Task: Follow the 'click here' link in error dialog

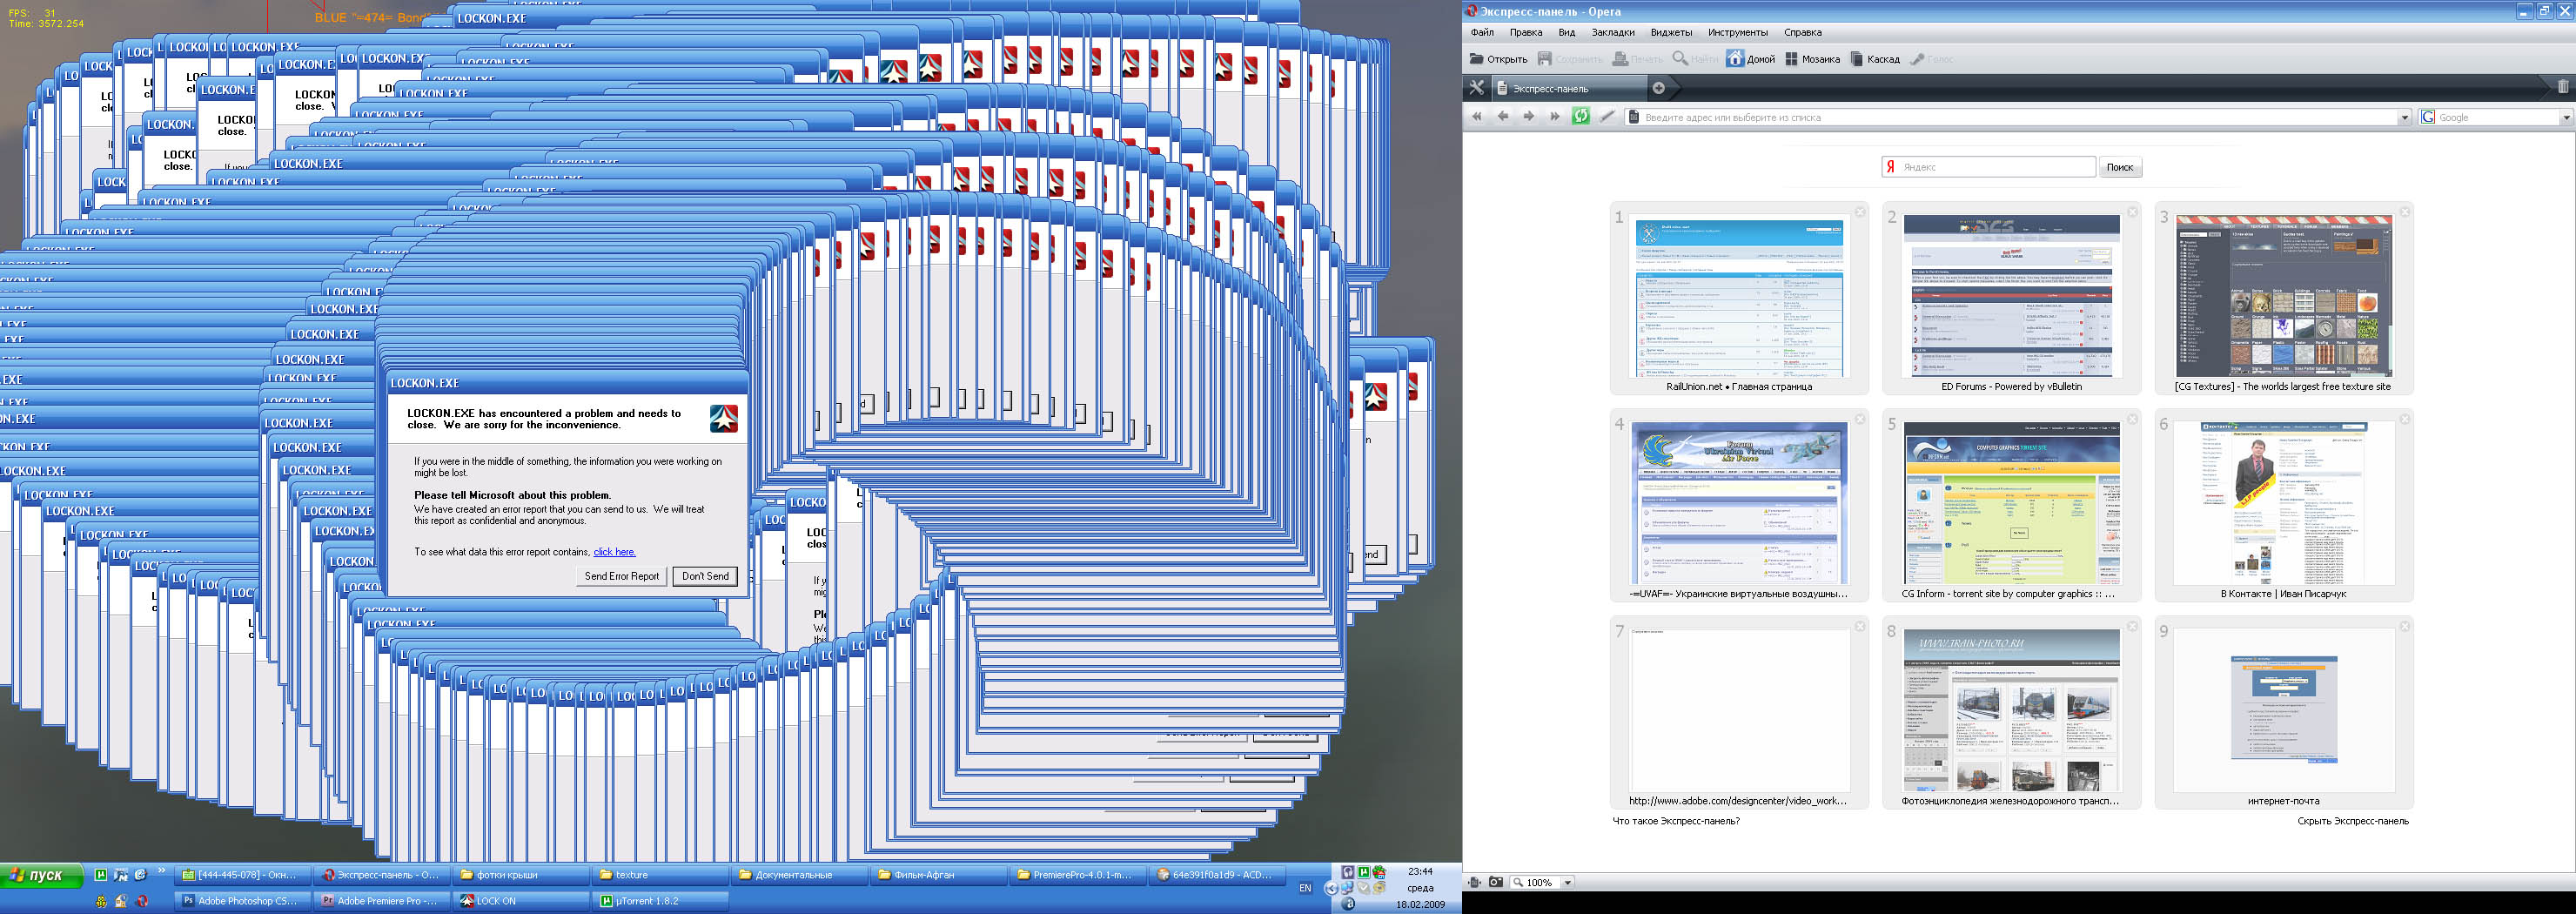Action: coord(614,552)
